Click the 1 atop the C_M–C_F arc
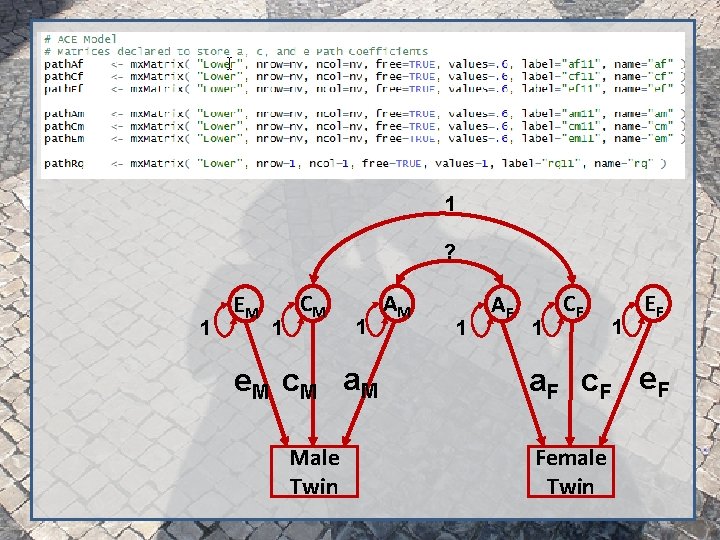The height and width of the screenshot is (540, 720). [450, 203]
